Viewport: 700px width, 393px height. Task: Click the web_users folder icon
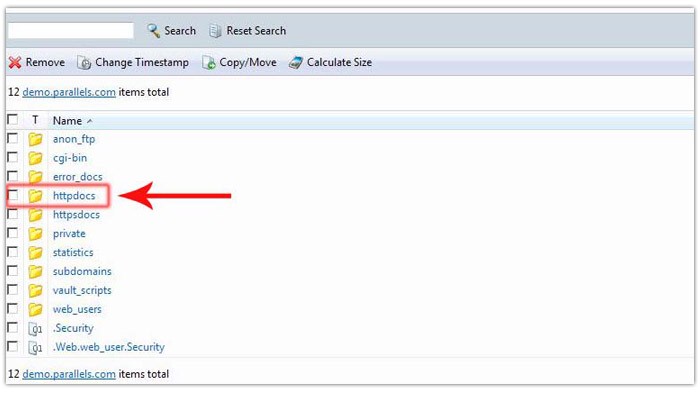[35, 309]
